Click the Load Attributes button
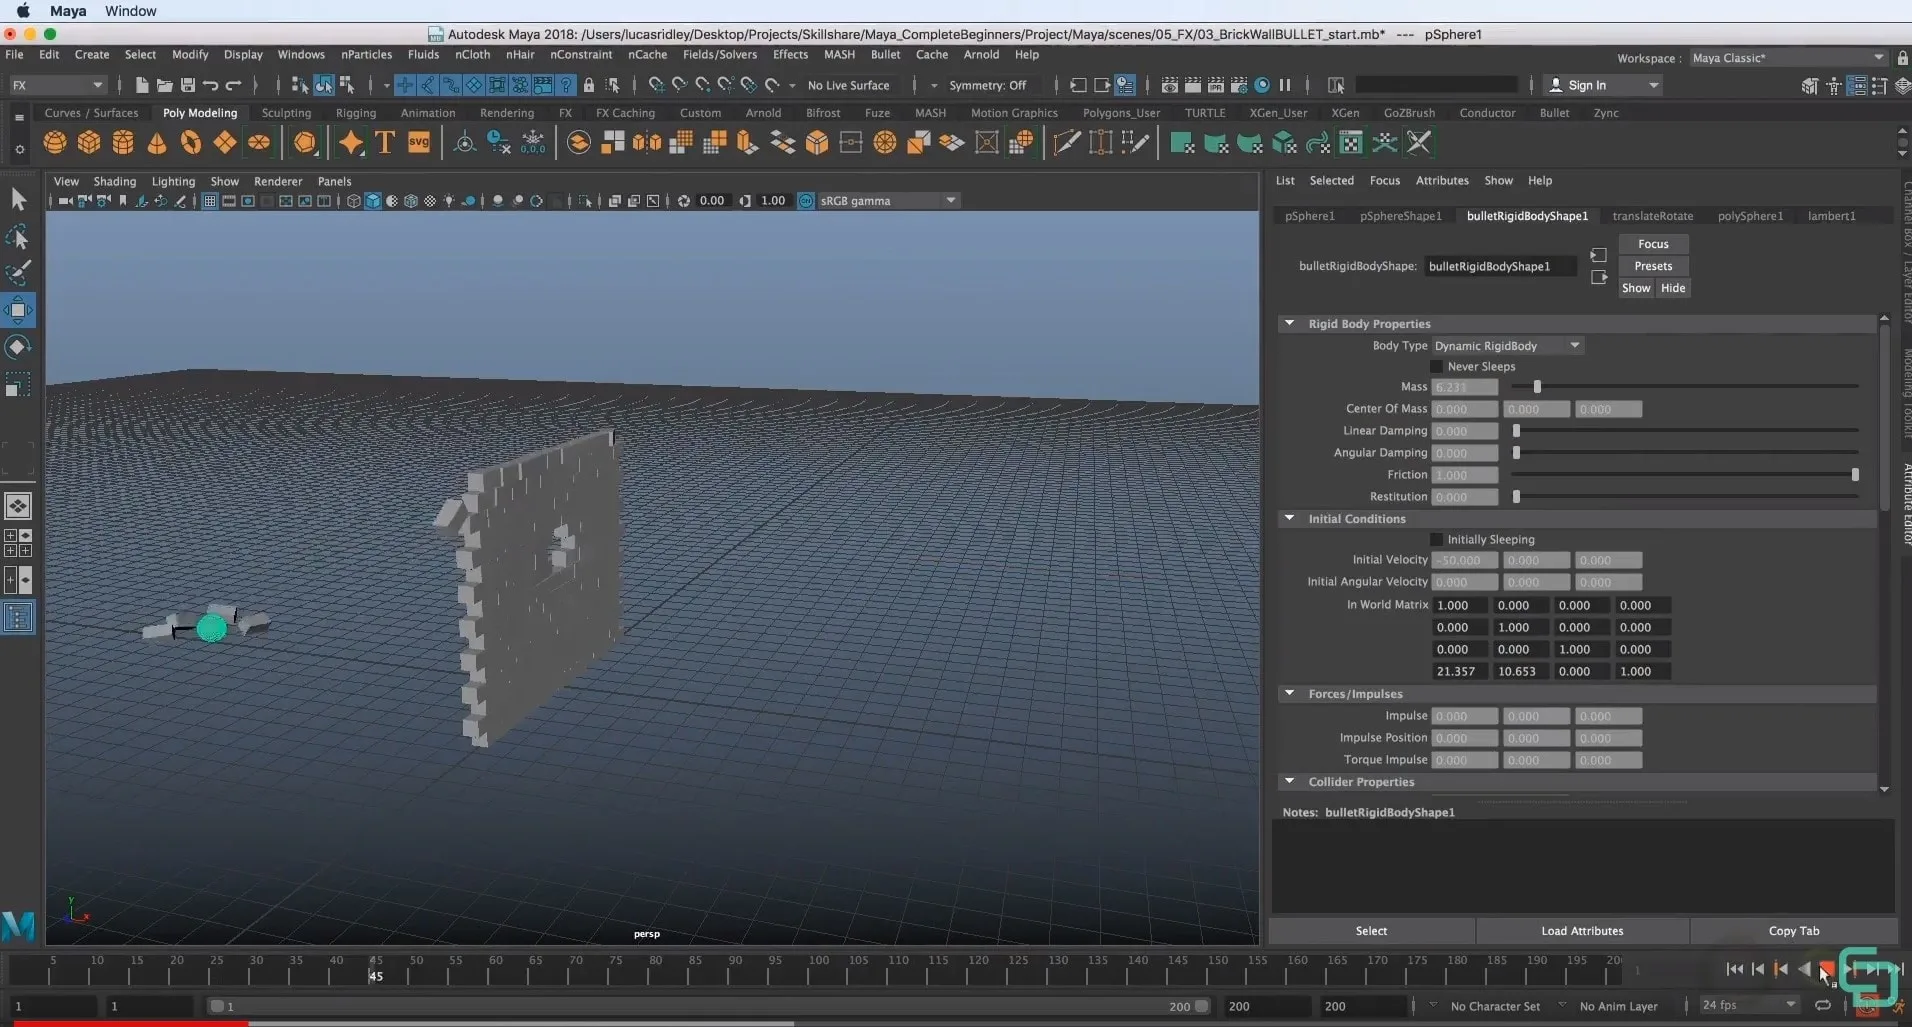This screenshot has width=1912, height=1027. coord(1582,931)
